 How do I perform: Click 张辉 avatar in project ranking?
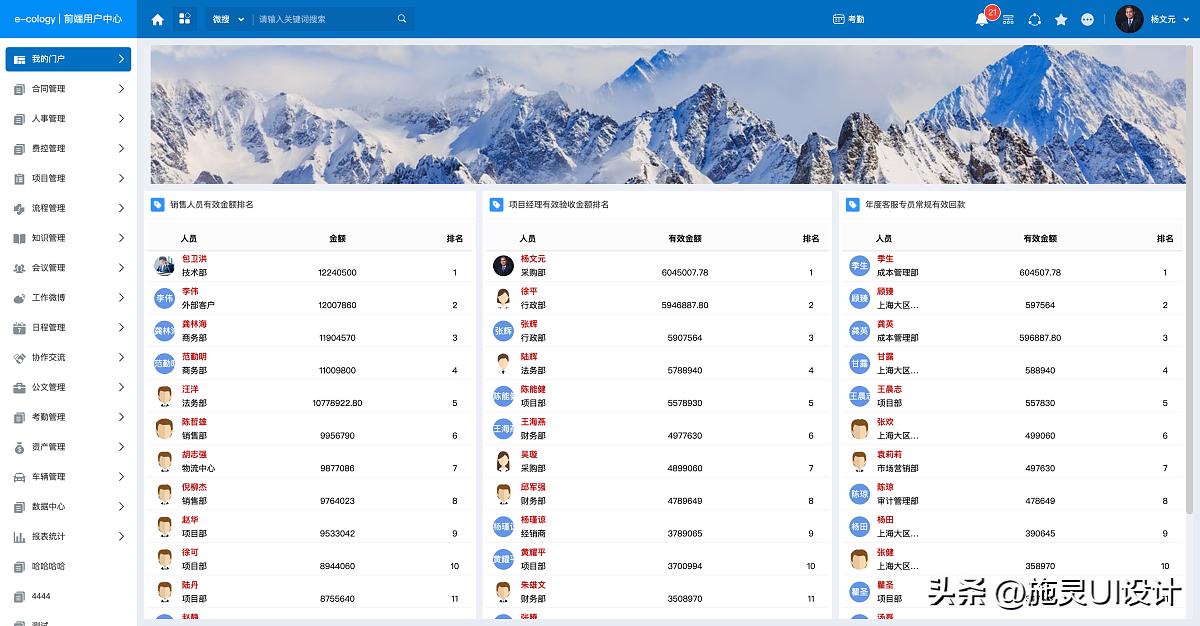click(x=503, y=331)
